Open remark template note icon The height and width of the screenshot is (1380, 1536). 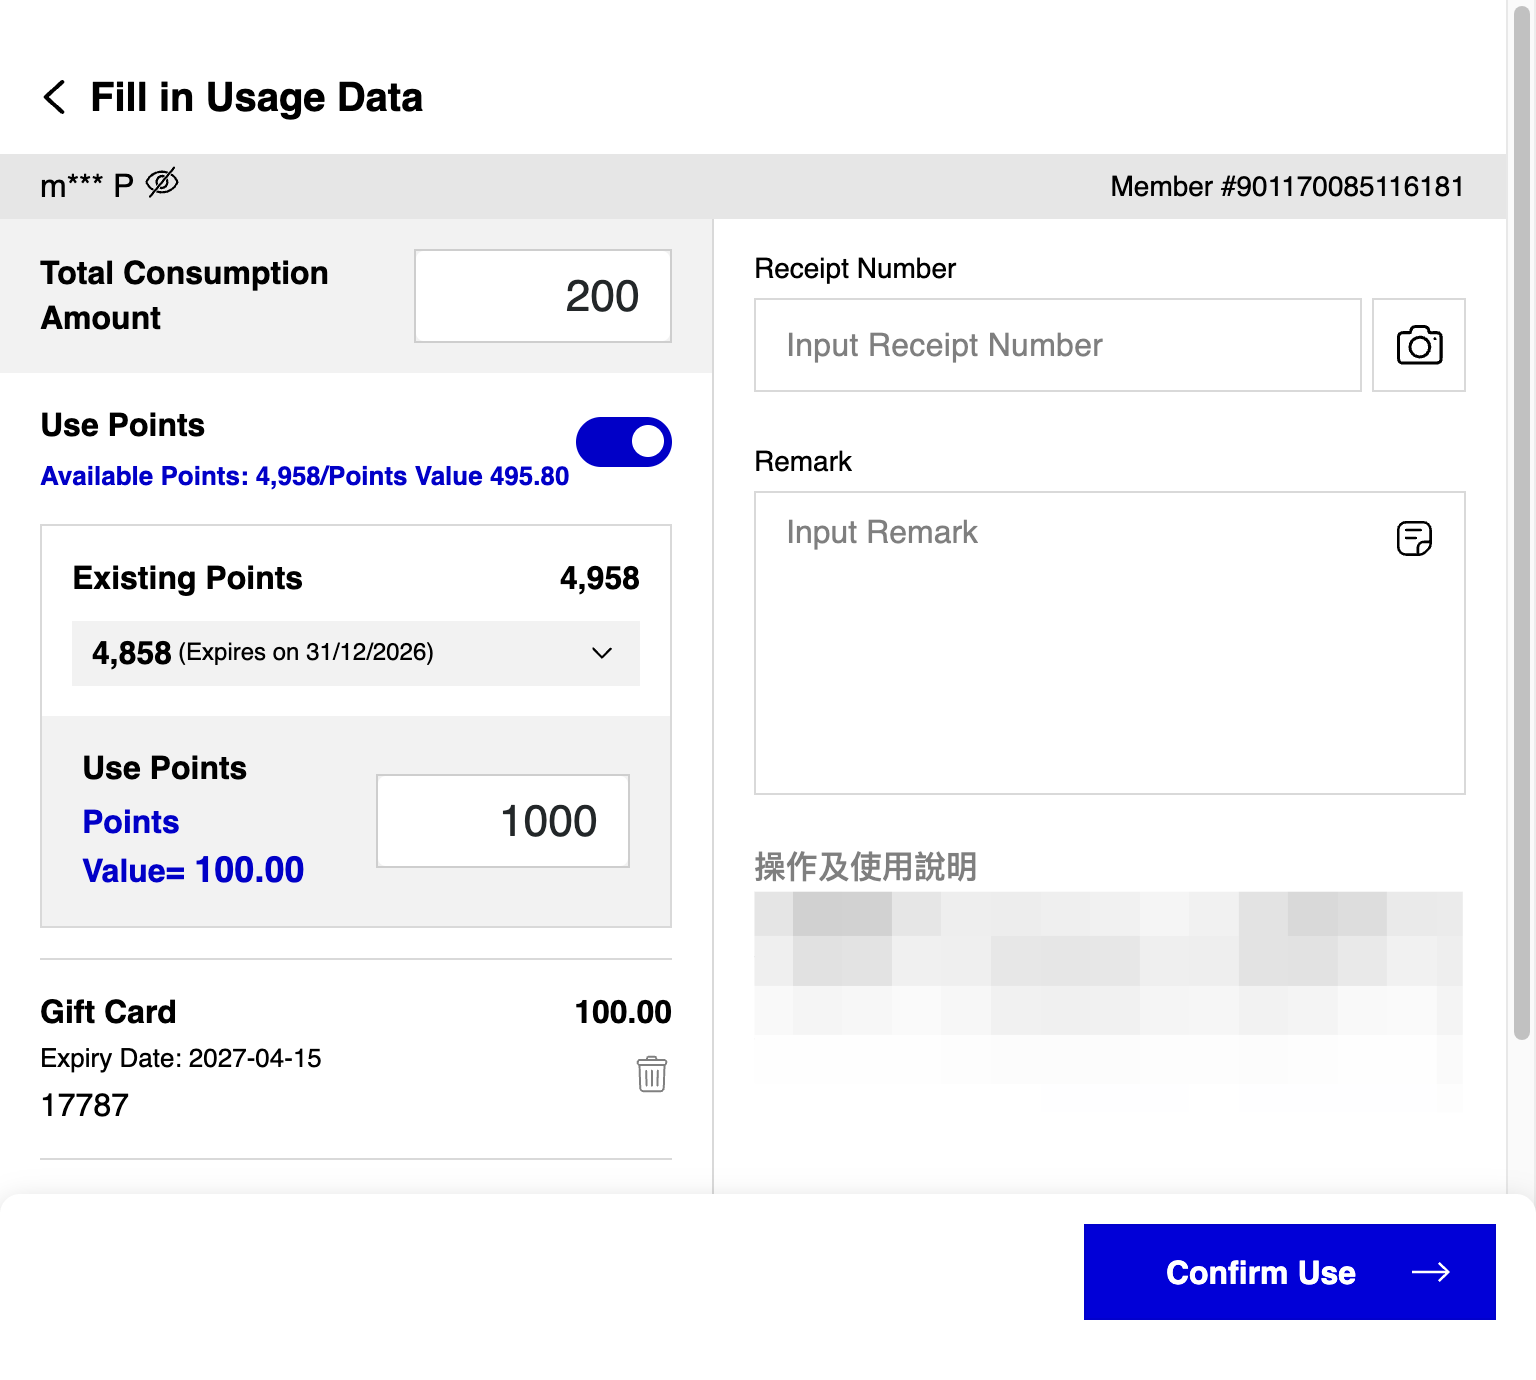[1414, 538]
